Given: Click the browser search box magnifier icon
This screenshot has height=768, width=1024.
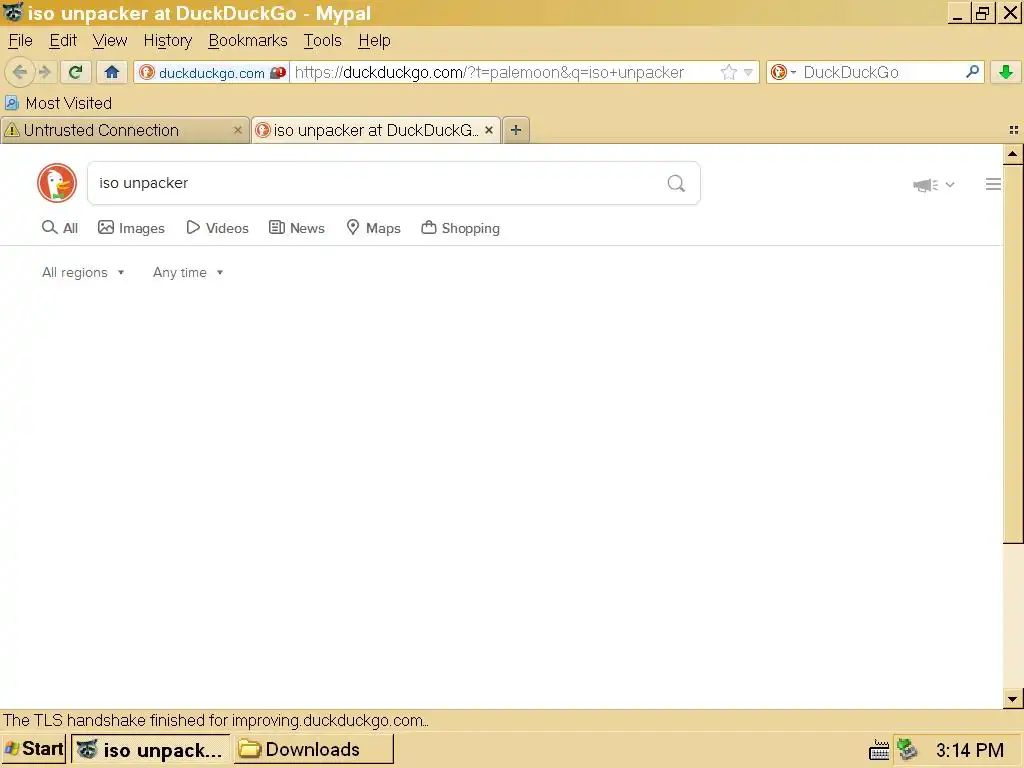Looking at the screenshot, I should point(972,72).
